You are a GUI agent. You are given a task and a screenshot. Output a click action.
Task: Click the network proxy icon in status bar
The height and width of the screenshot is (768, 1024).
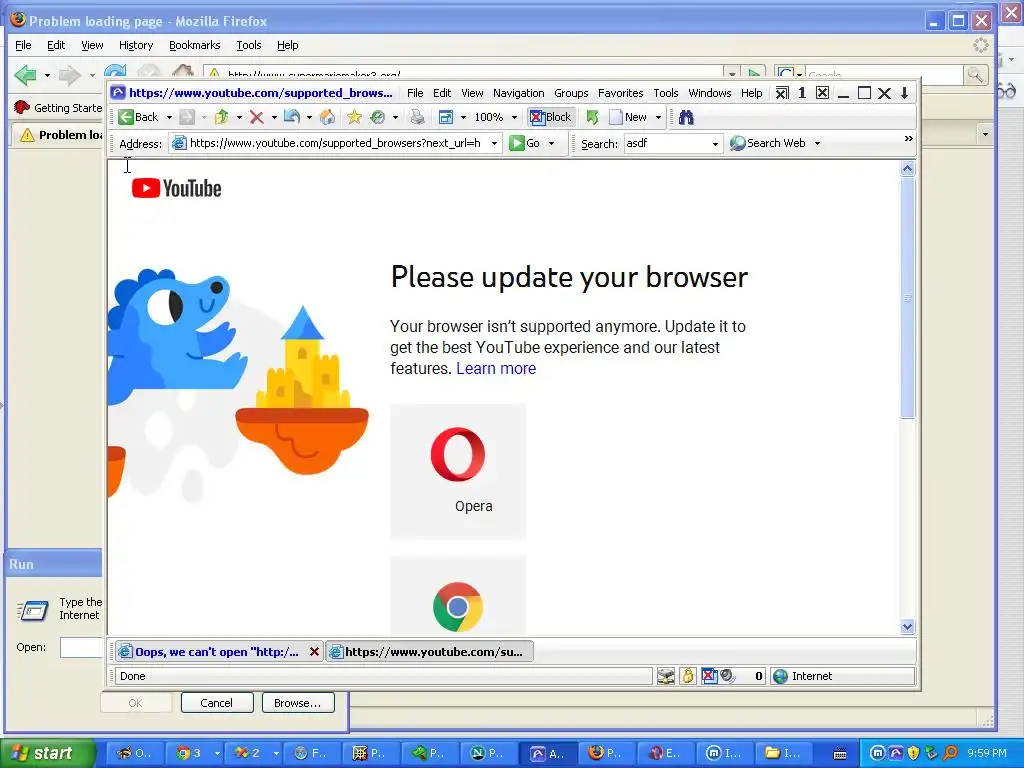pyautogui.click(x=665, y=677)
